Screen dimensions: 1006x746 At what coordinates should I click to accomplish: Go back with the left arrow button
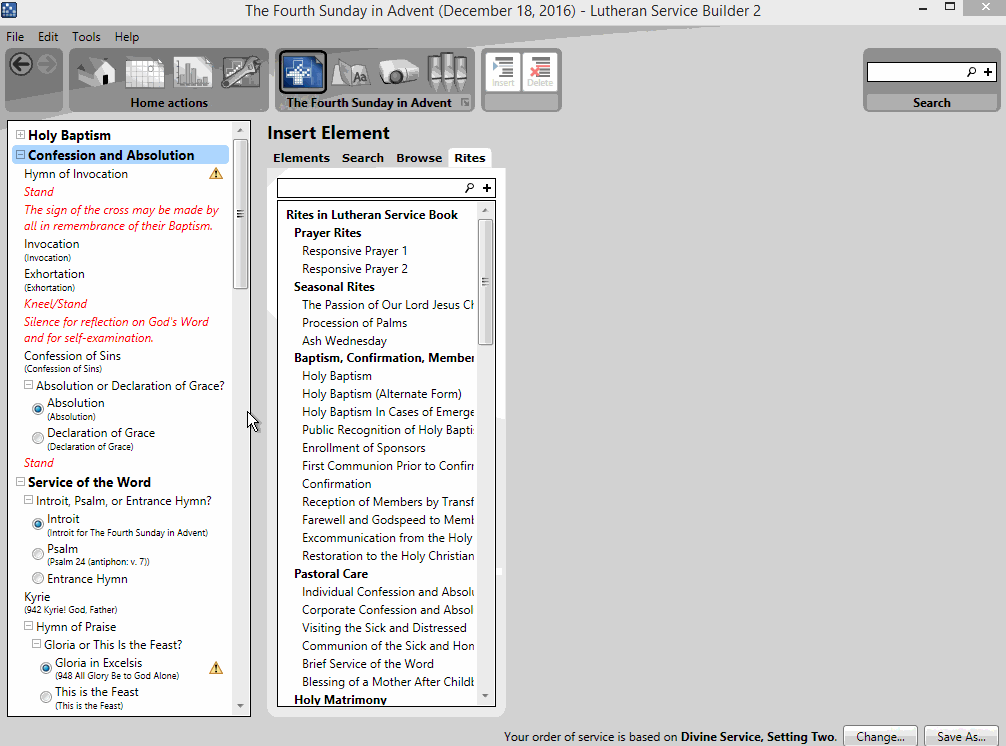click(21, 64)
